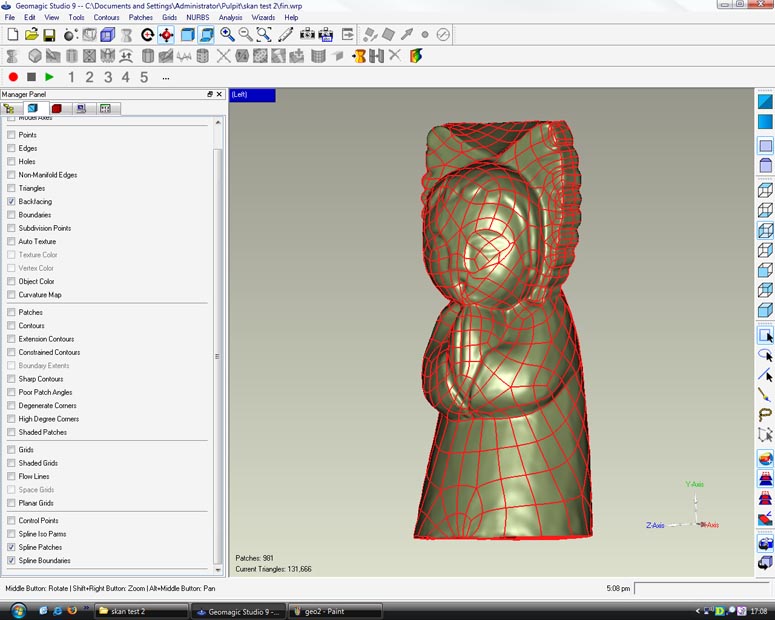This screenshot has height=620, width=775.
Task: Click macro slot number 3
Action: (x=108, y=77)
